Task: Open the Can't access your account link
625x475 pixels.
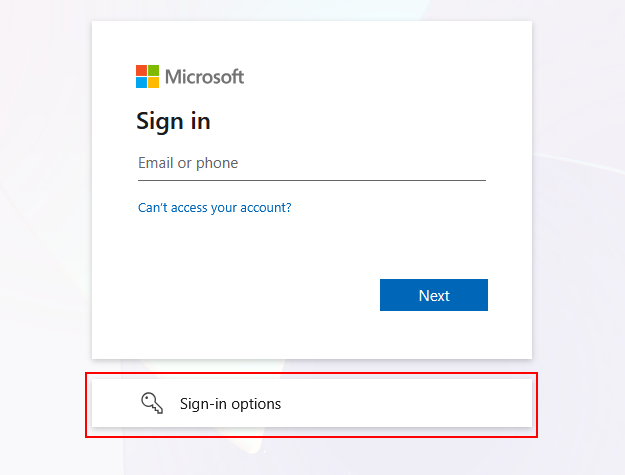Action: [214, 208]
